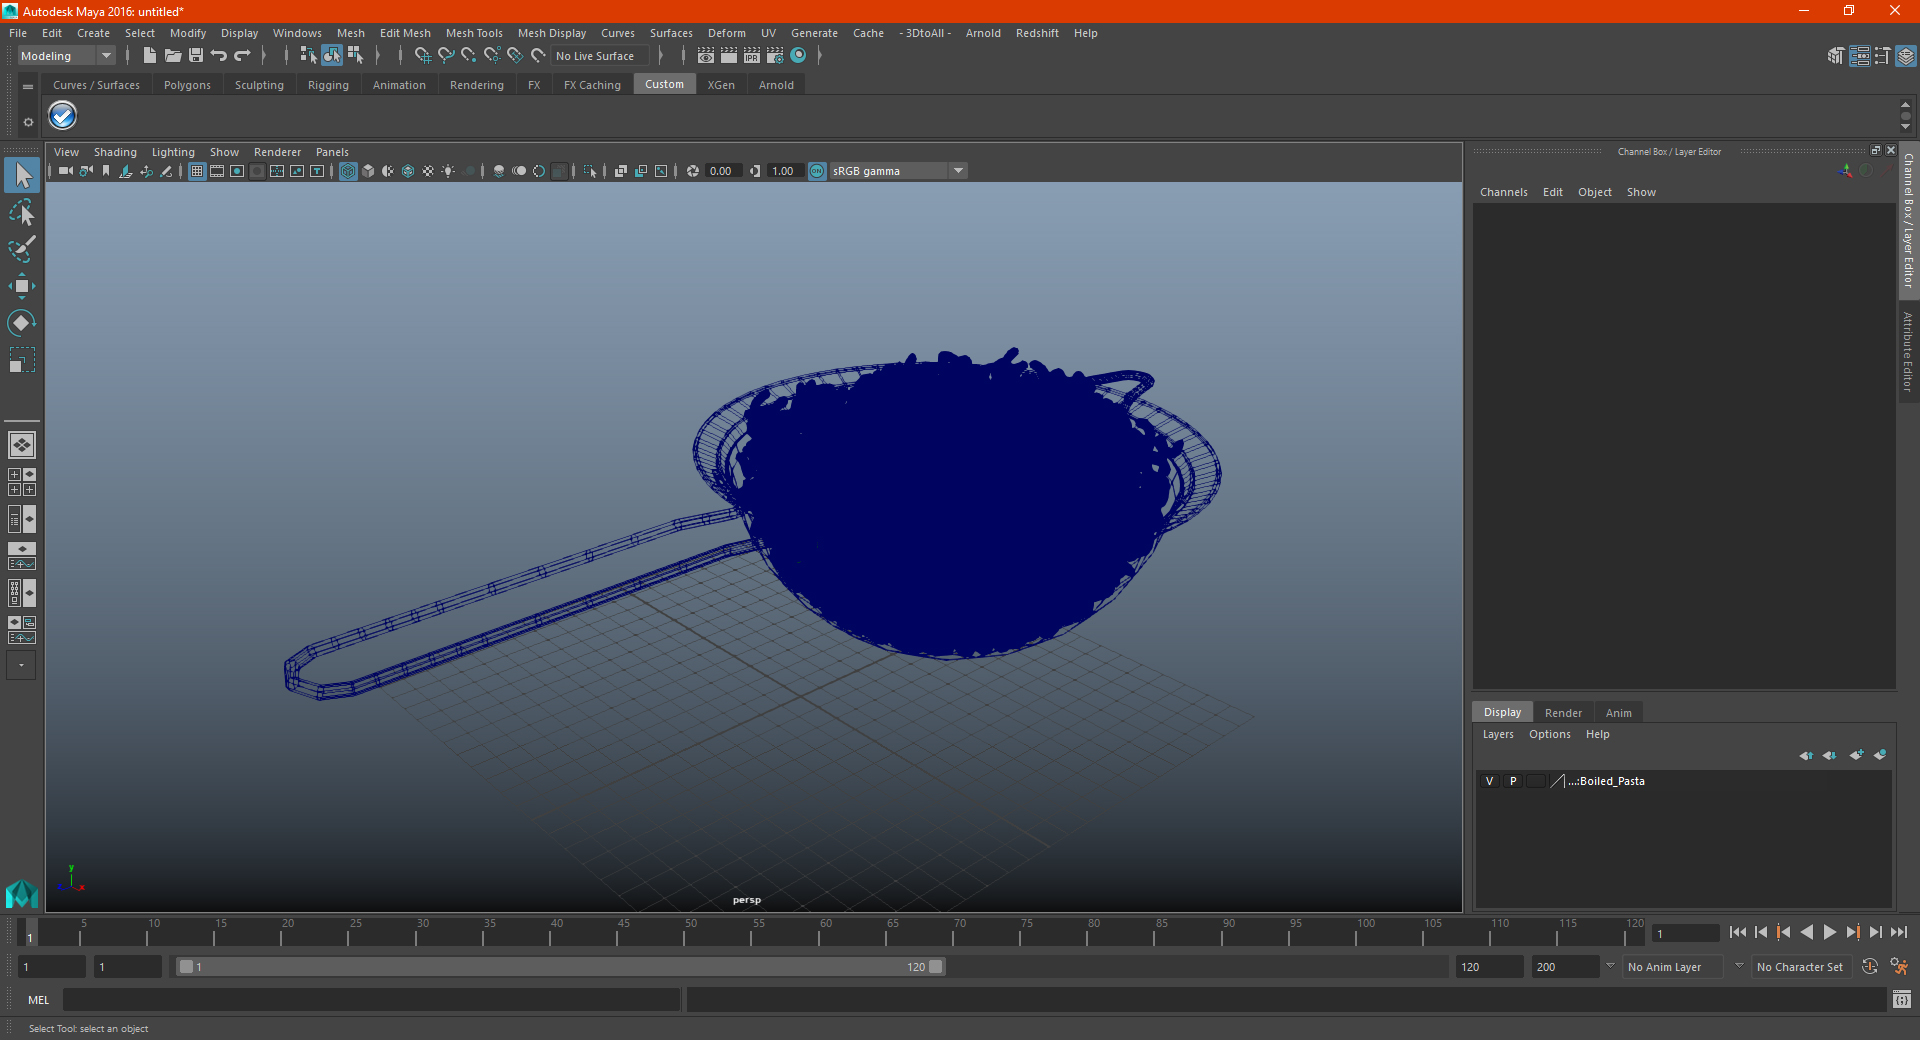Viewport: 1920px width, 1040px height.
Task: Toggle snap to points
Action: pyautogui.click(x=469, y=56)
